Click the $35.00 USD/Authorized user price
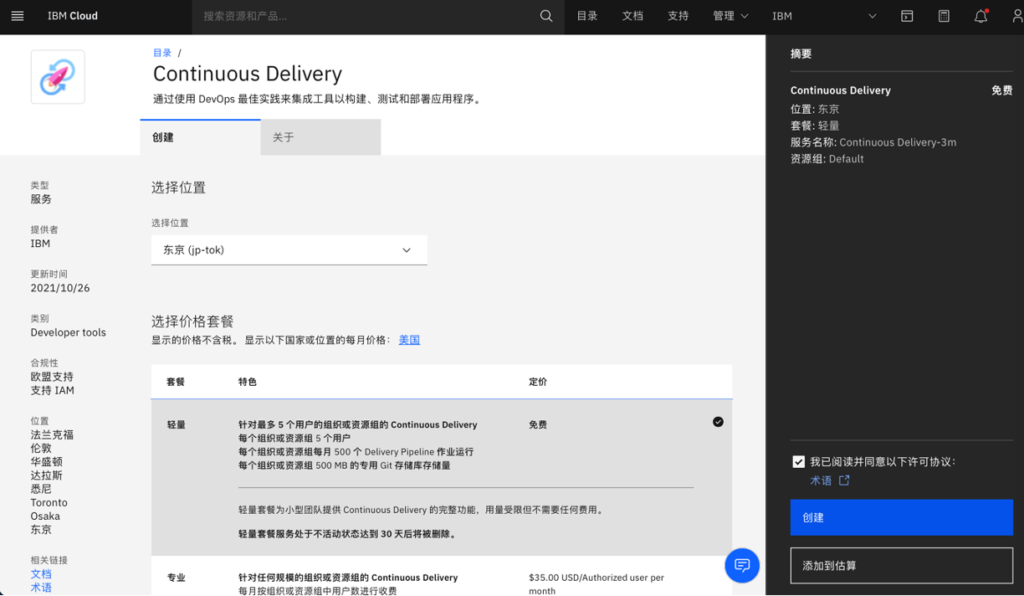Image resolution: width=1024 pixels, height=596 pixels. click(x=596, y=584)
